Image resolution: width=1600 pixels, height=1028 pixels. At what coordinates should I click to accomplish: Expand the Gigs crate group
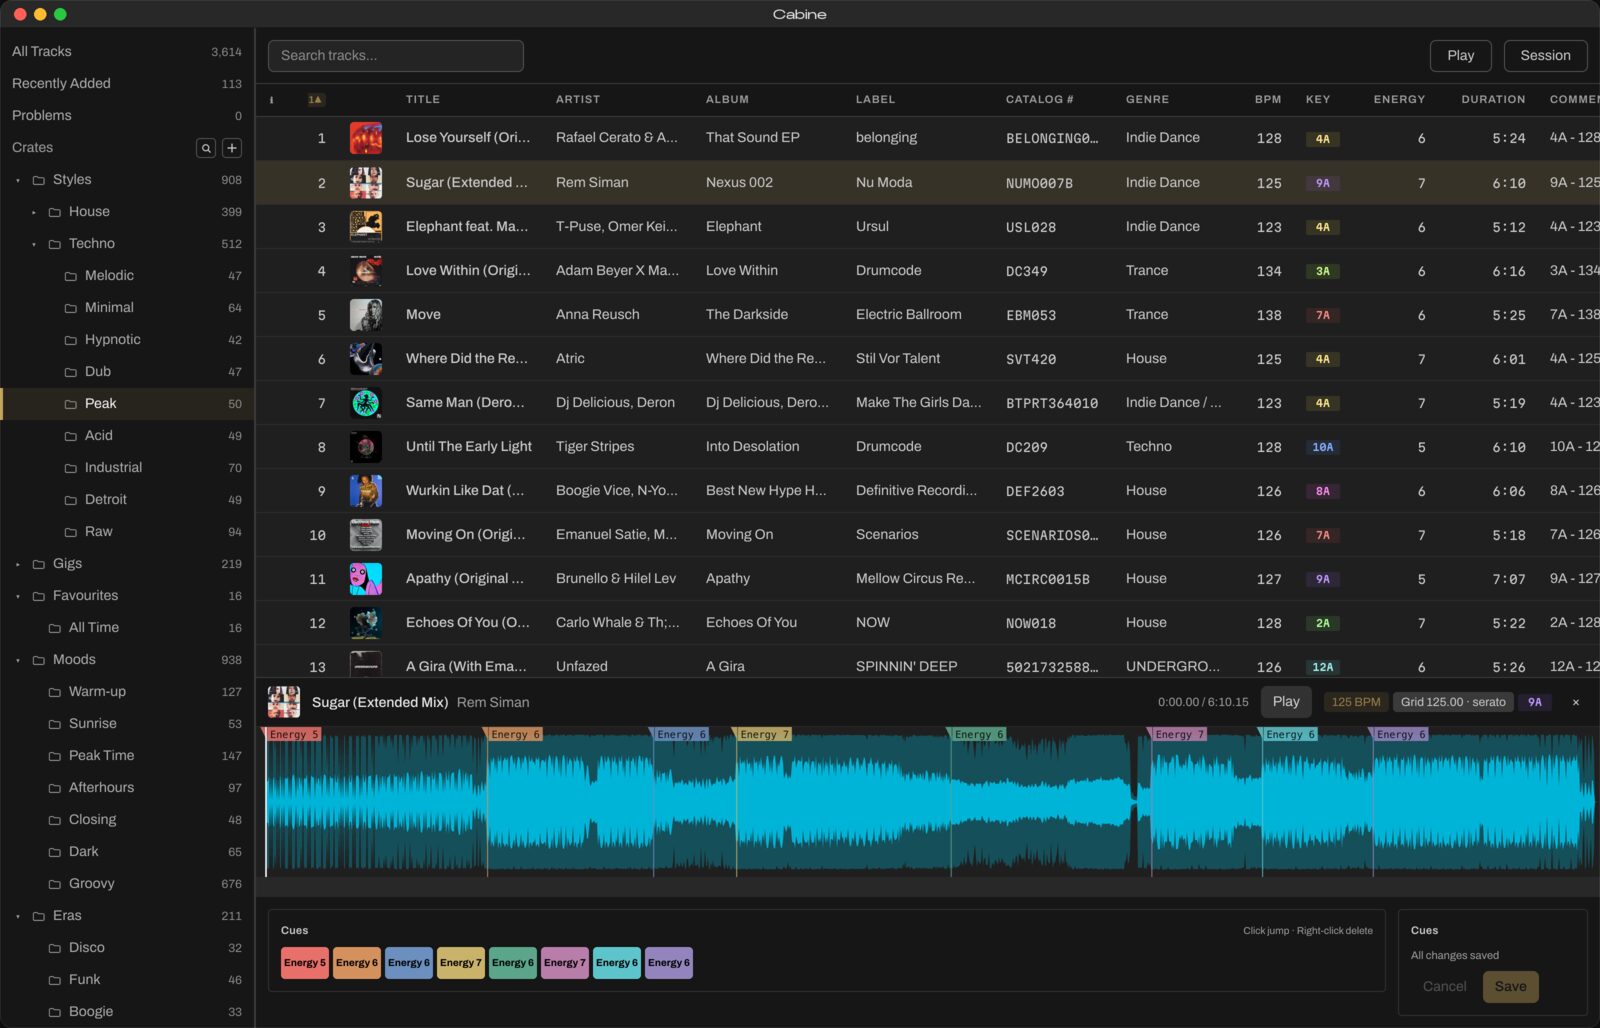(18, 564)
